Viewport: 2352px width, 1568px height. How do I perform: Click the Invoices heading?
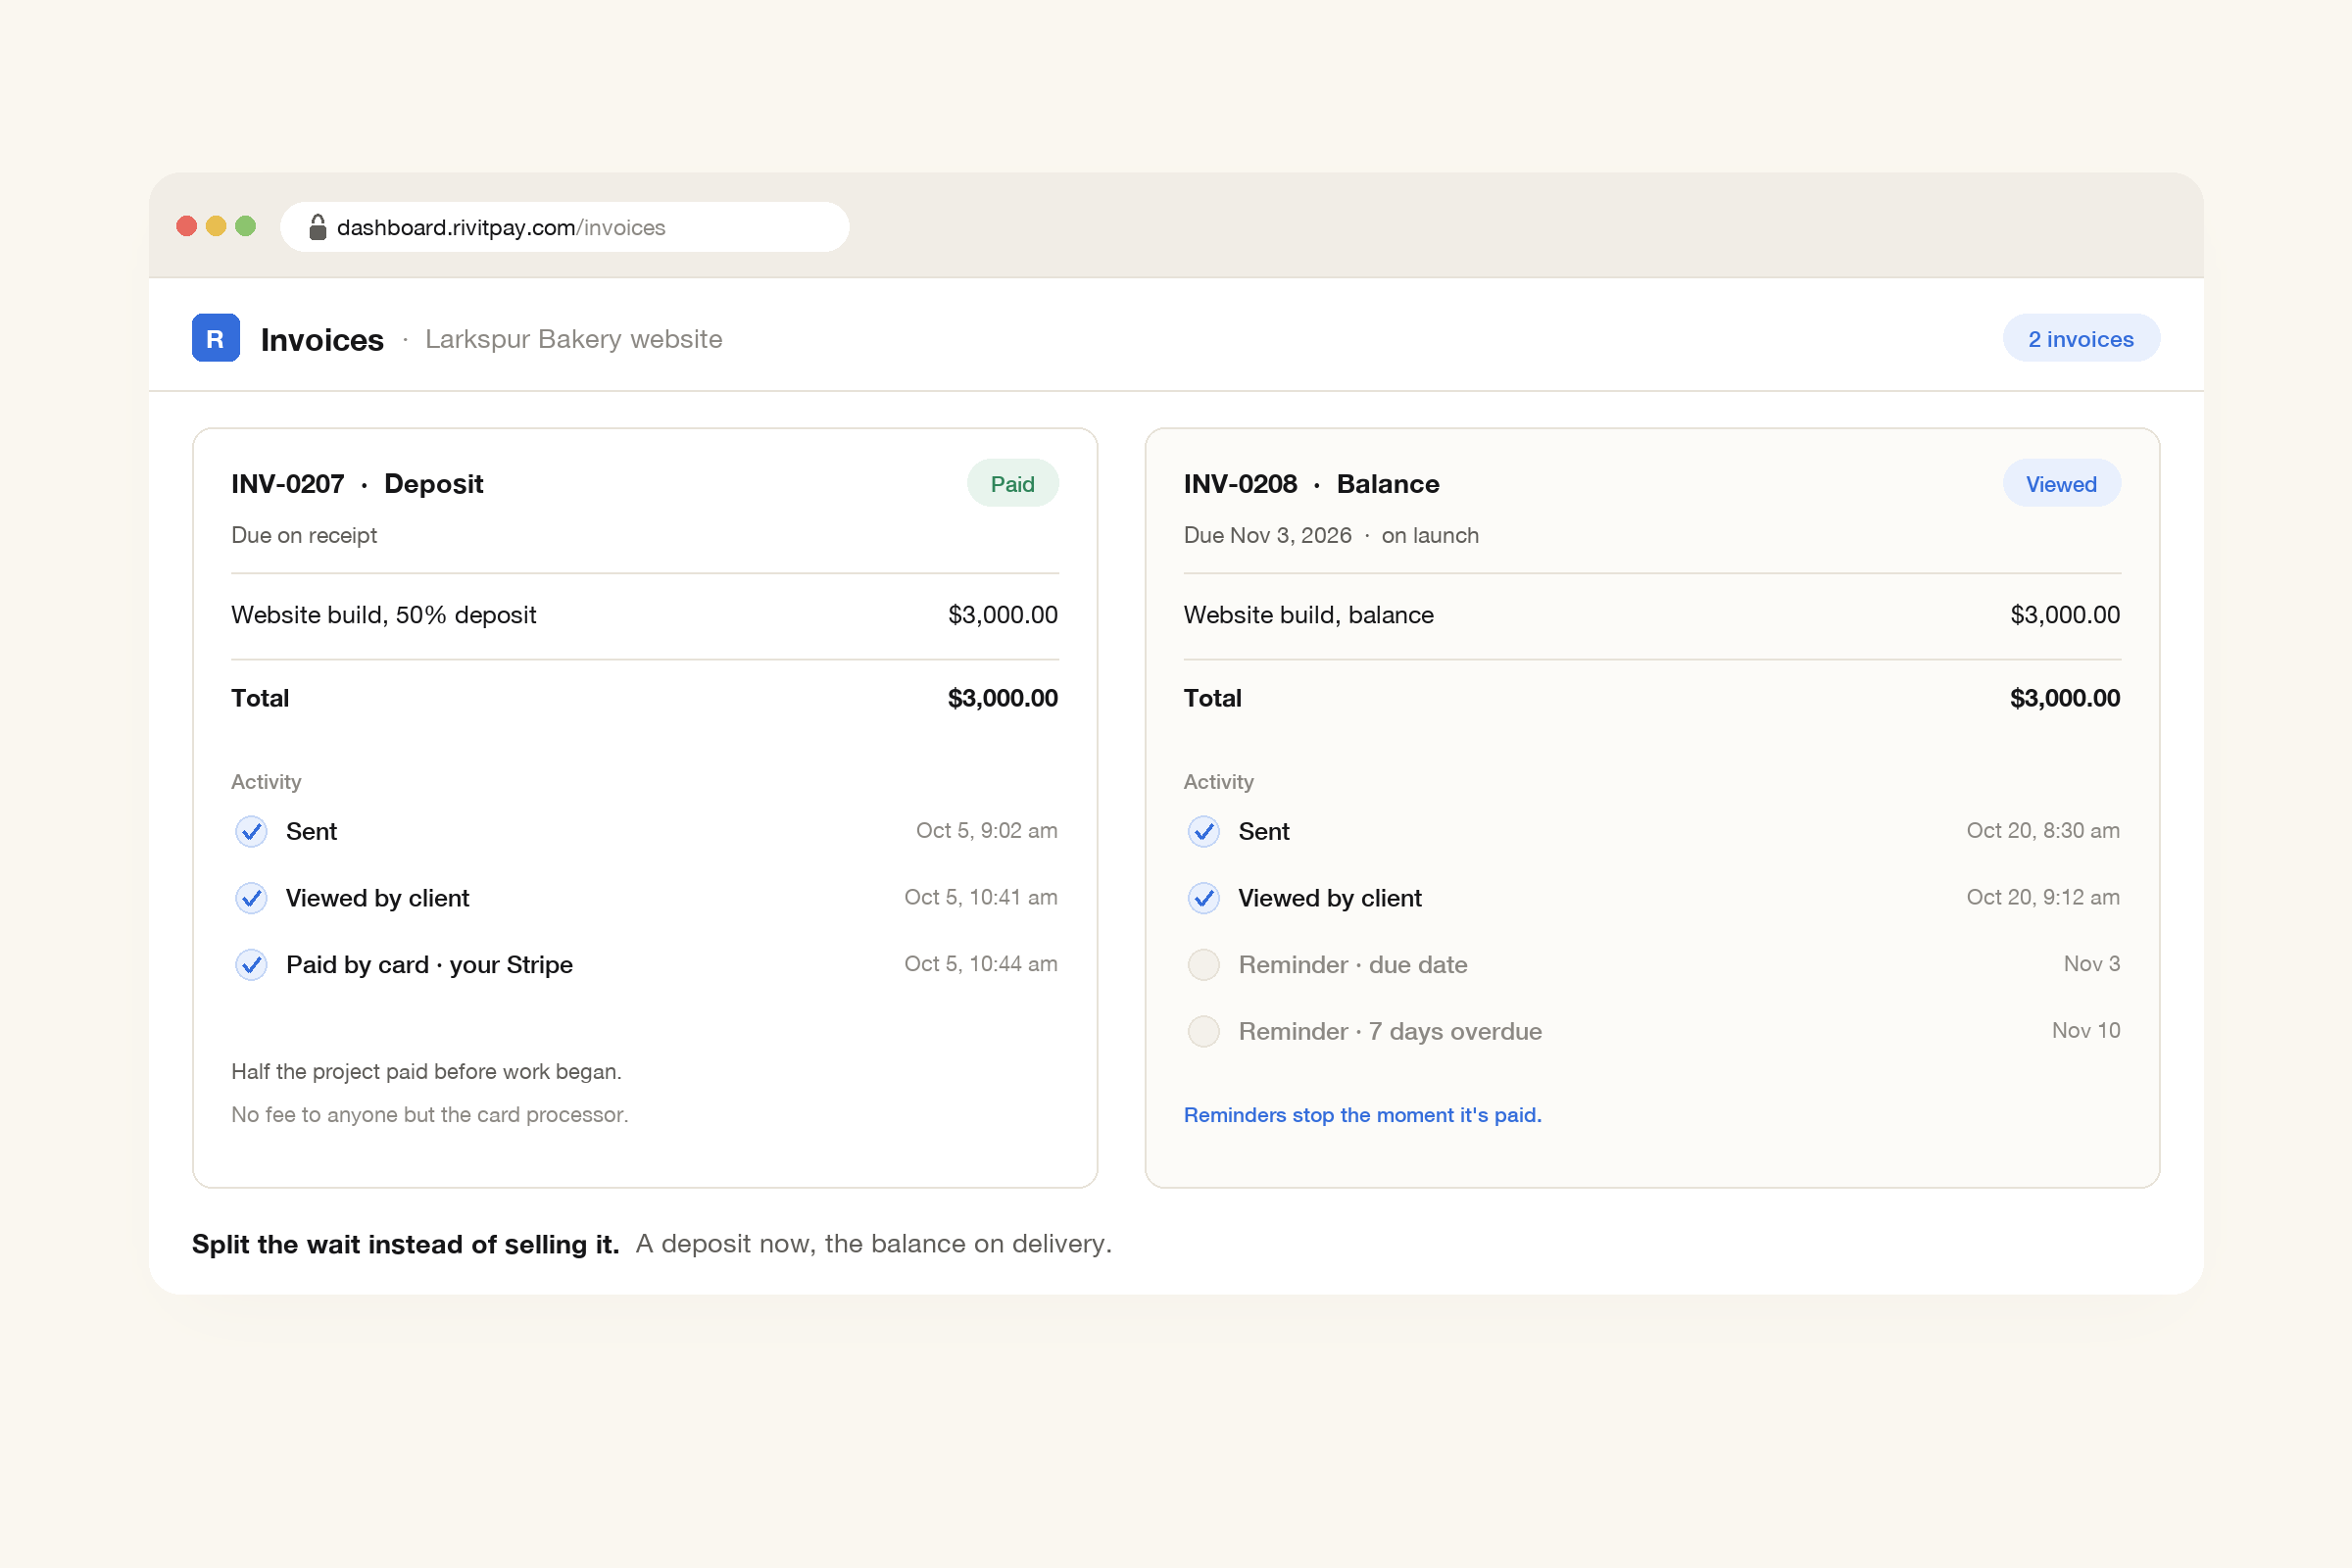(x=322, y=340)
